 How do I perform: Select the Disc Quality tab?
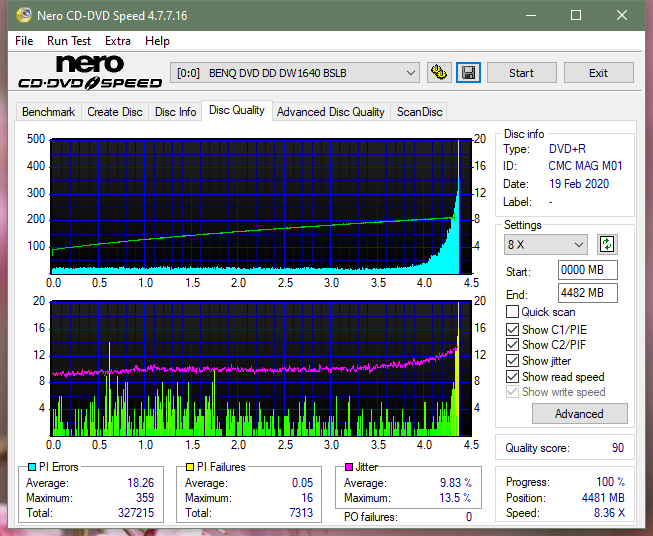(237, 110)
